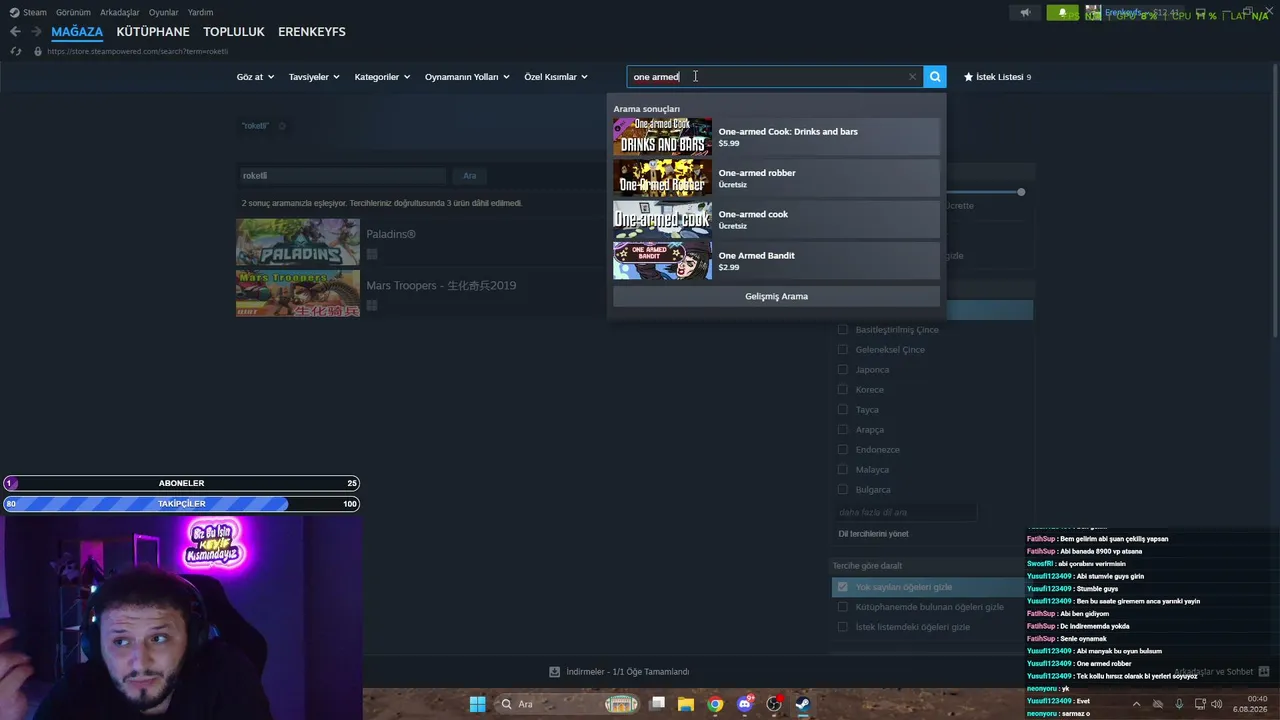Click the star icon of İstek Listesi
Viewport: 1280px width, 720px height.
tap(968, 77)
